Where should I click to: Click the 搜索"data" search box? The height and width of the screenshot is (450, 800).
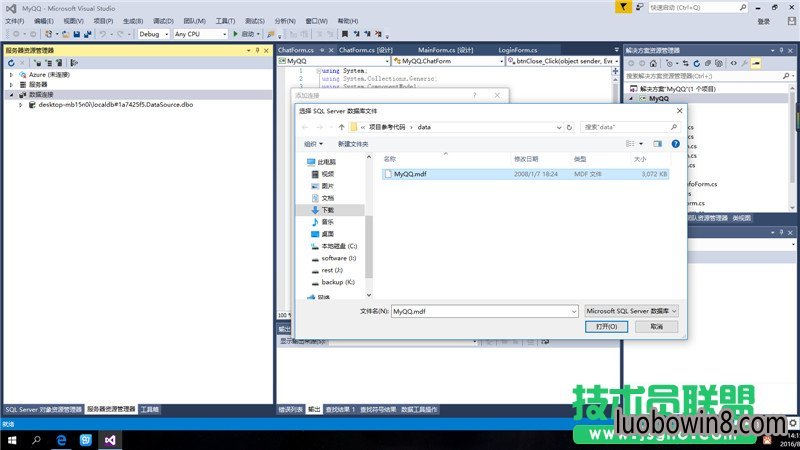tap(631, 127)
